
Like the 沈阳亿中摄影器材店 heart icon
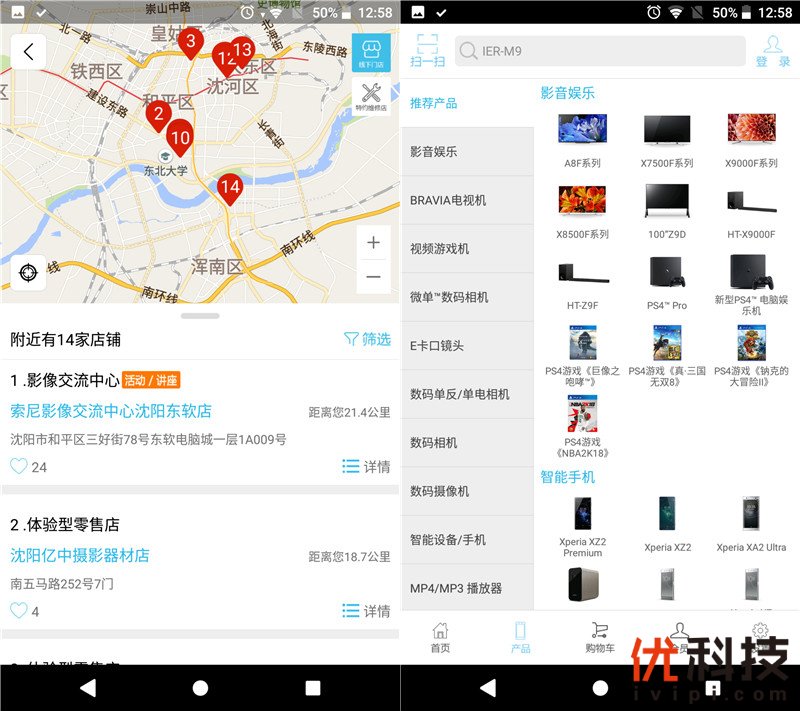[x=19, y=611]
